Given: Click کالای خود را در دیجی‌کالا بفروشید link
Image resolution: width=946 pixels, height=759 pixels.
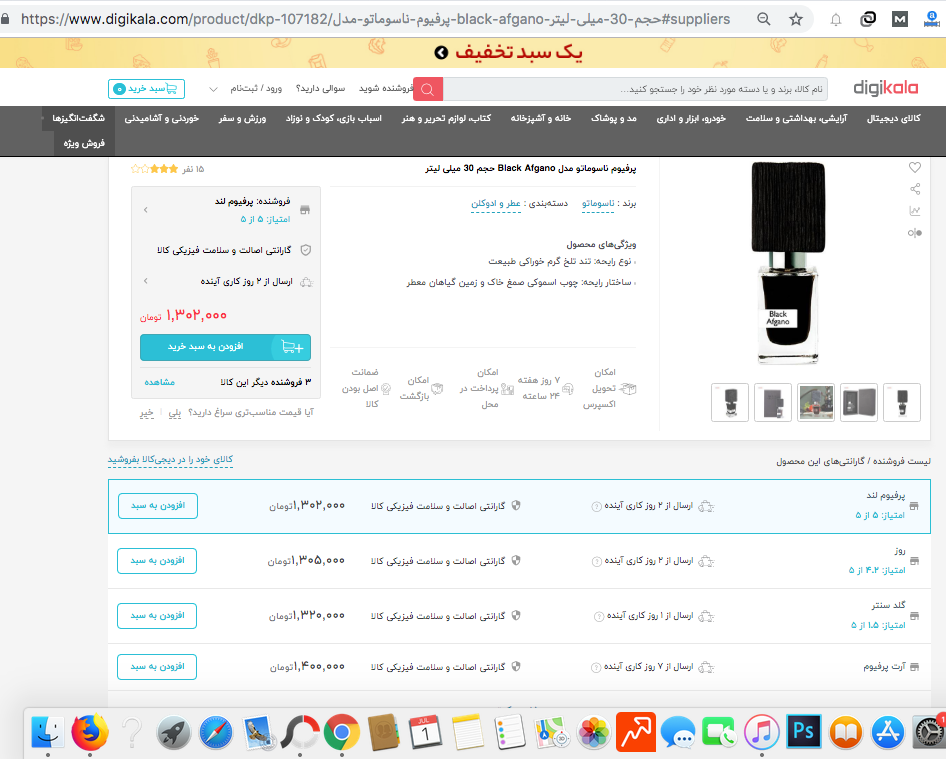Looking at the screenshot, I should 170,460.
